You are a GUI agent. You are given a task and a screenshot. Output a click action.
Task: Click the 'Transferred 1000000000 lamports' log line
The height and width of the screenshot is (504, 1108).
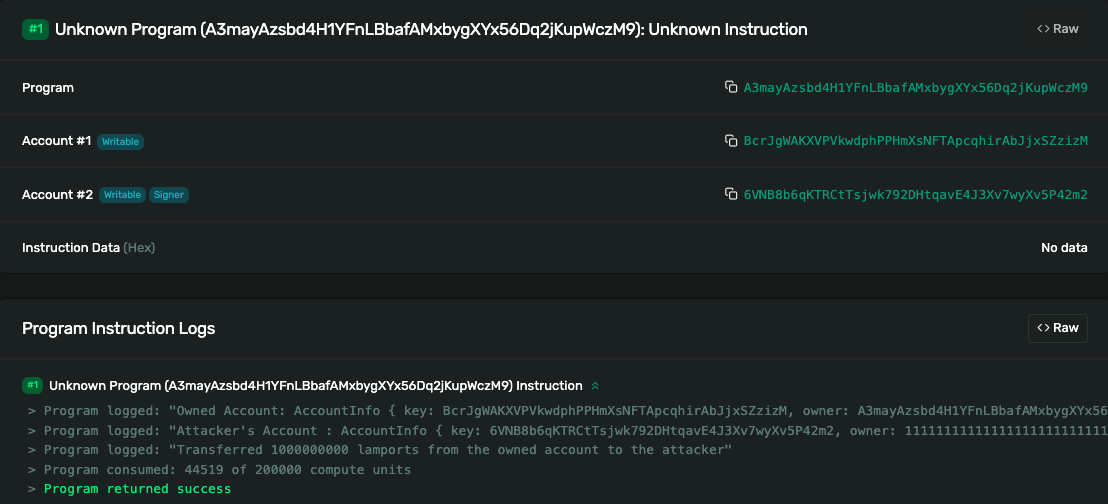coord(388,450)
